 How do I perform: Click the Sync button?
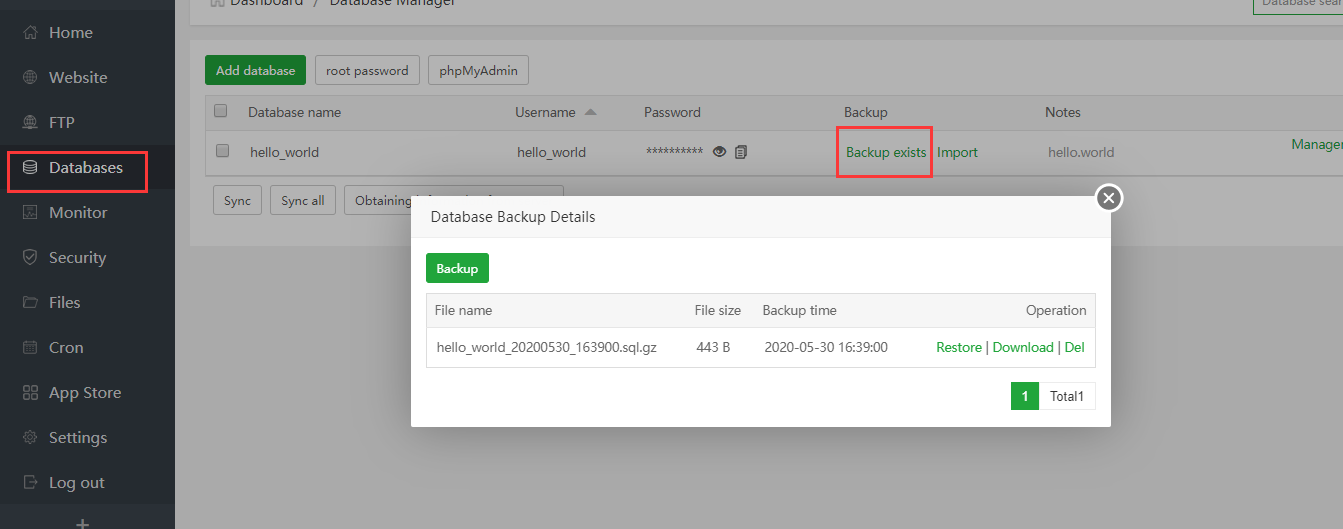point(237,200)
